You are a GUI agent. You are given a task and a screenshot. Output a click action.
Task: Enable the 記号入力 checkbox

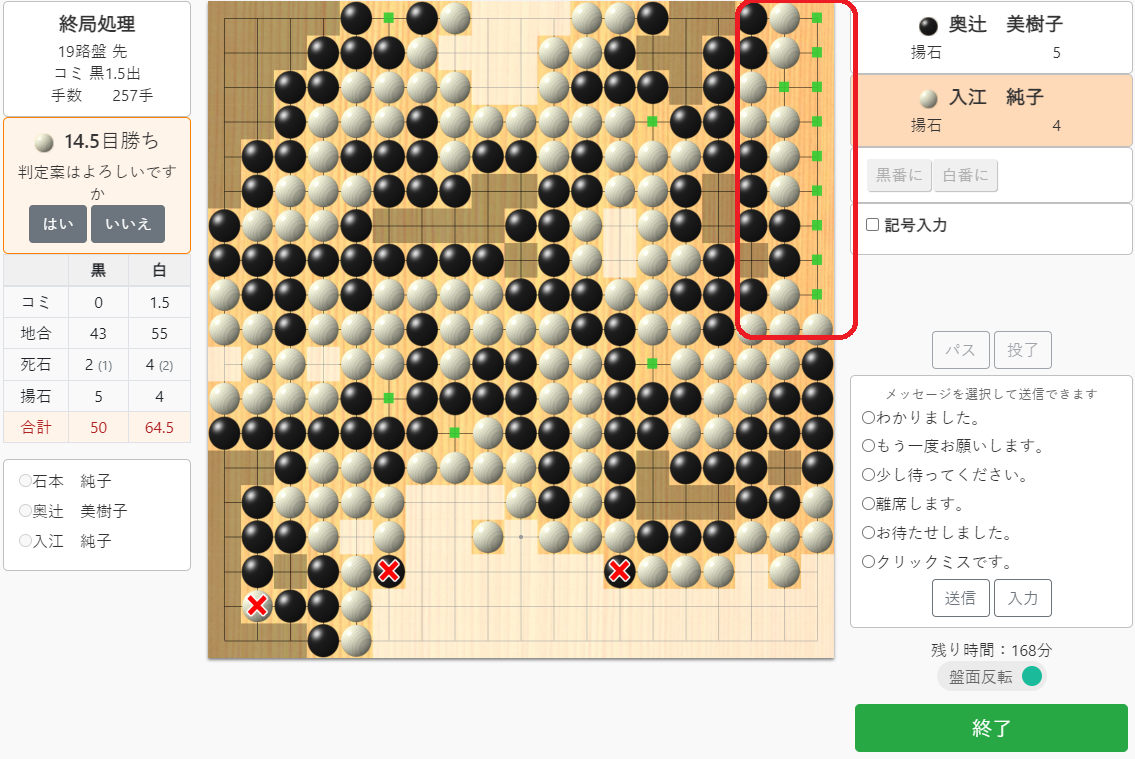click(873, 225)
